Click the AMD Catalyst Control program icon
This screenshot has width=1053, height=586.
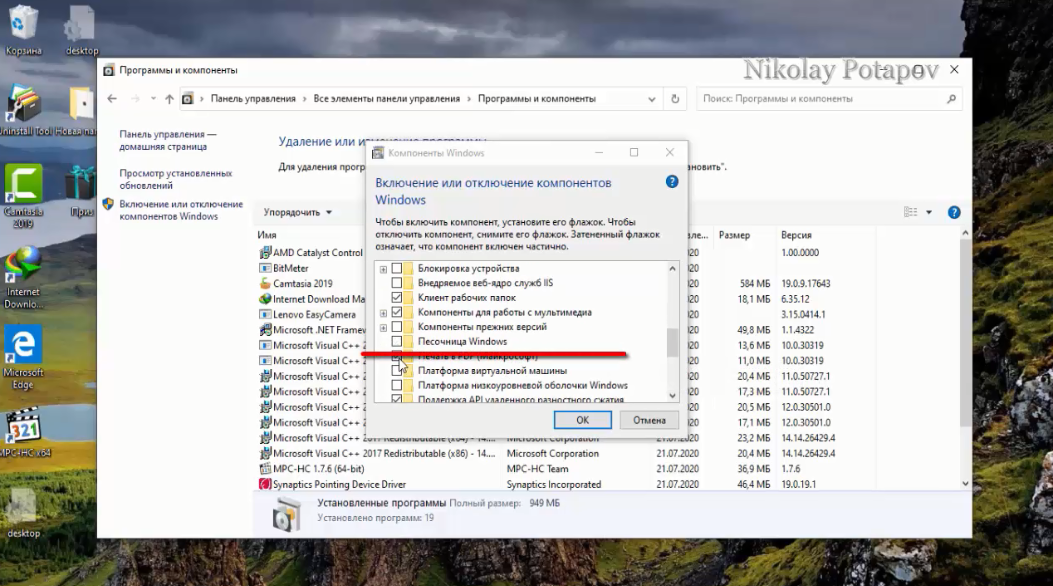click(265, 252)
